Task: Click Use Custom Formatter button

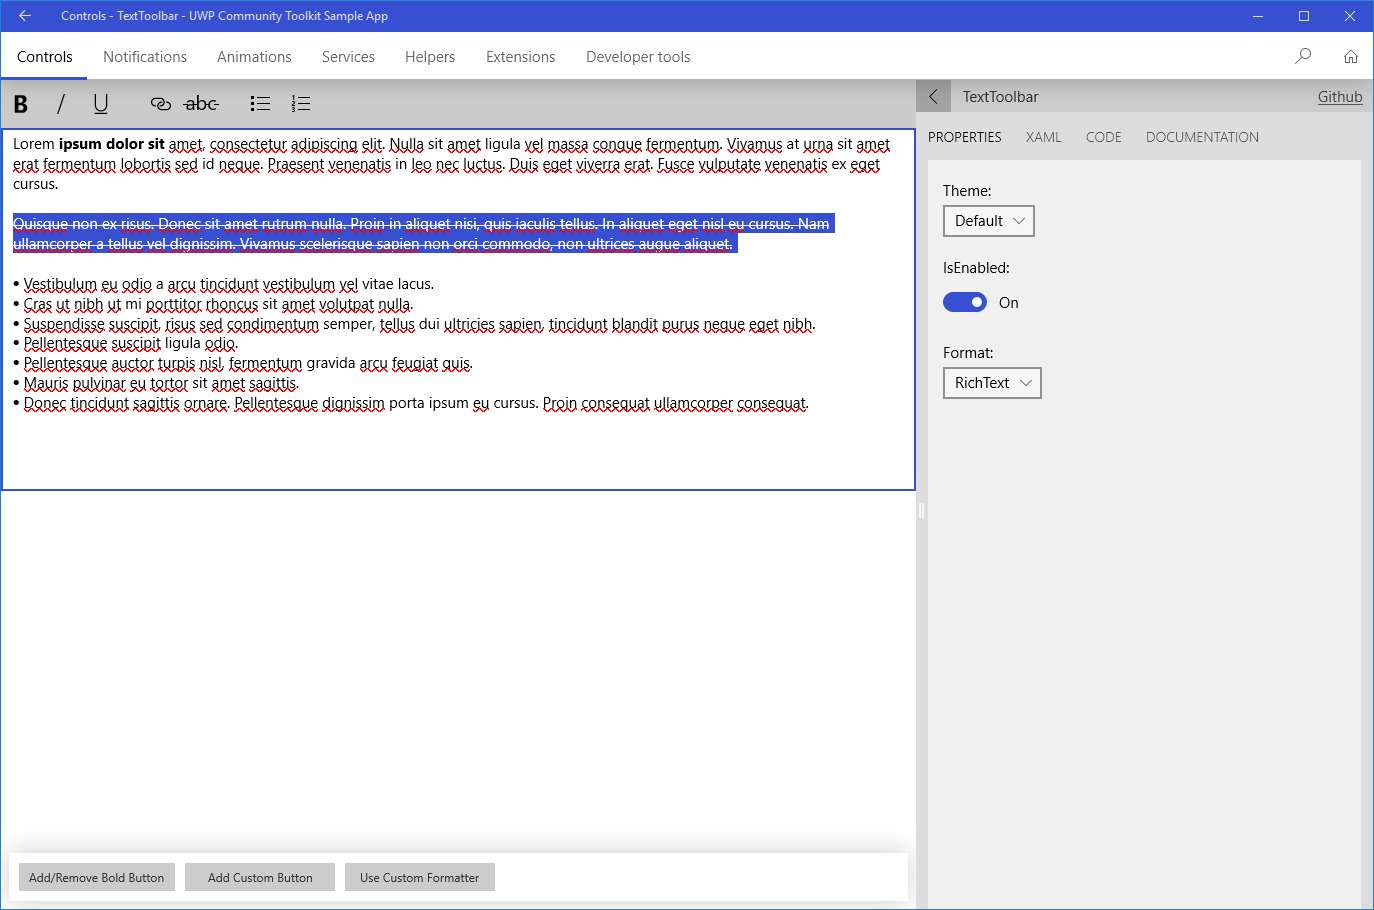Action: [x=420, y=877]
